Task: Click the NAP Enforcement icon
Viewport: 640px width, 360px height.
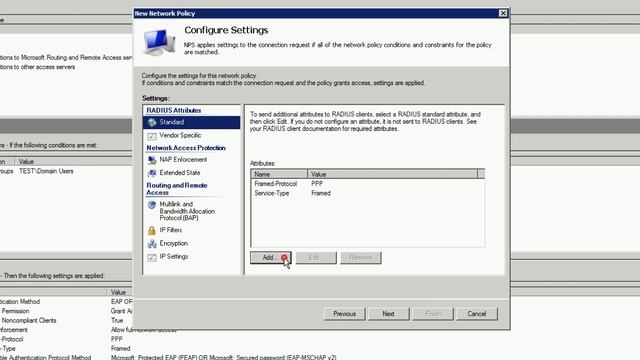Action: pyautogui.click(x=152, y=160)
